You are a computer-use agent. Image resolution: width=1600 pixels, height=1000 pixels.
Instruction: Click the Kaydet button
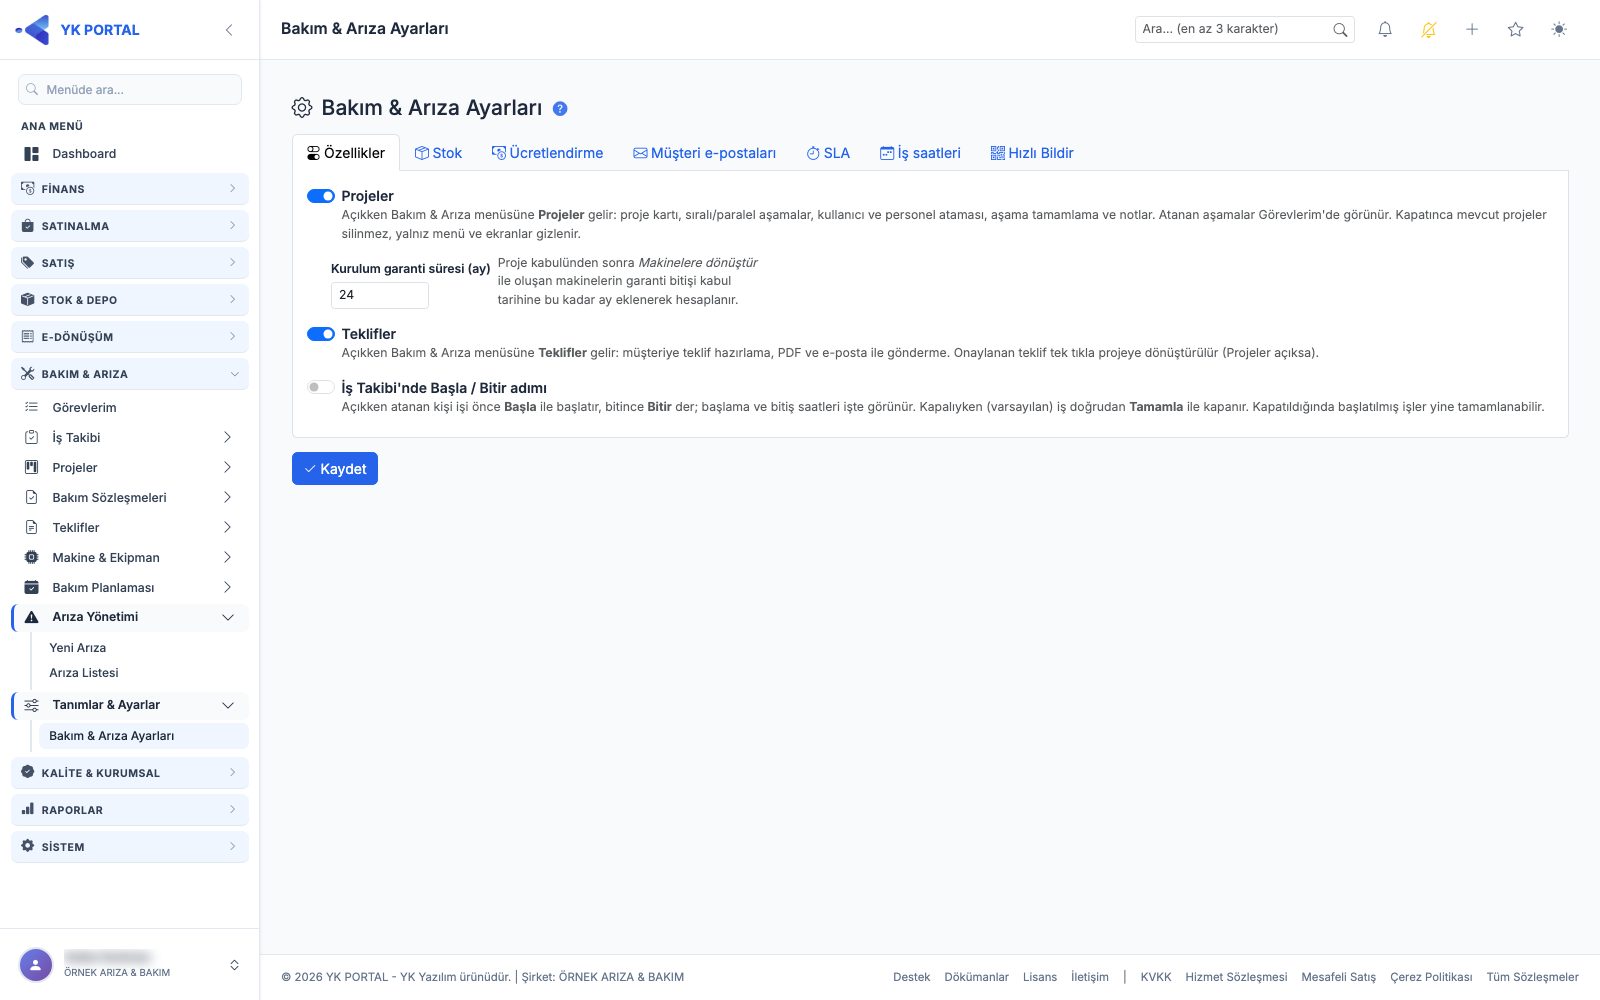pyautogui.click(x=335, y=469)
